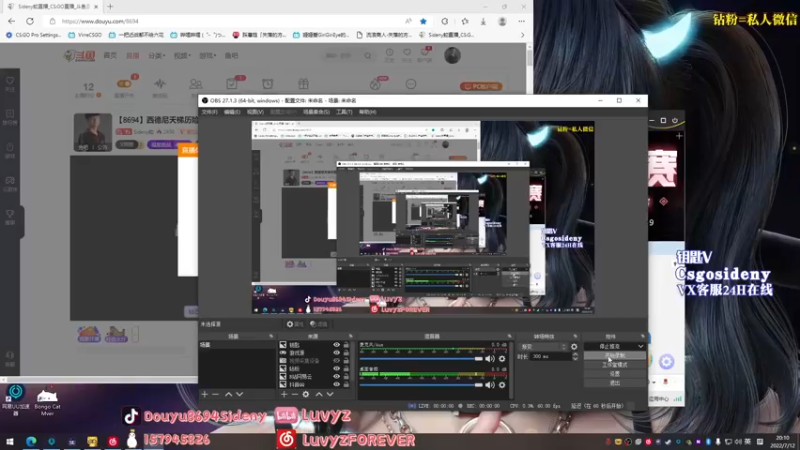Increase transition duration with up stepper
The image size is (800, 450).
pos(575,355)
